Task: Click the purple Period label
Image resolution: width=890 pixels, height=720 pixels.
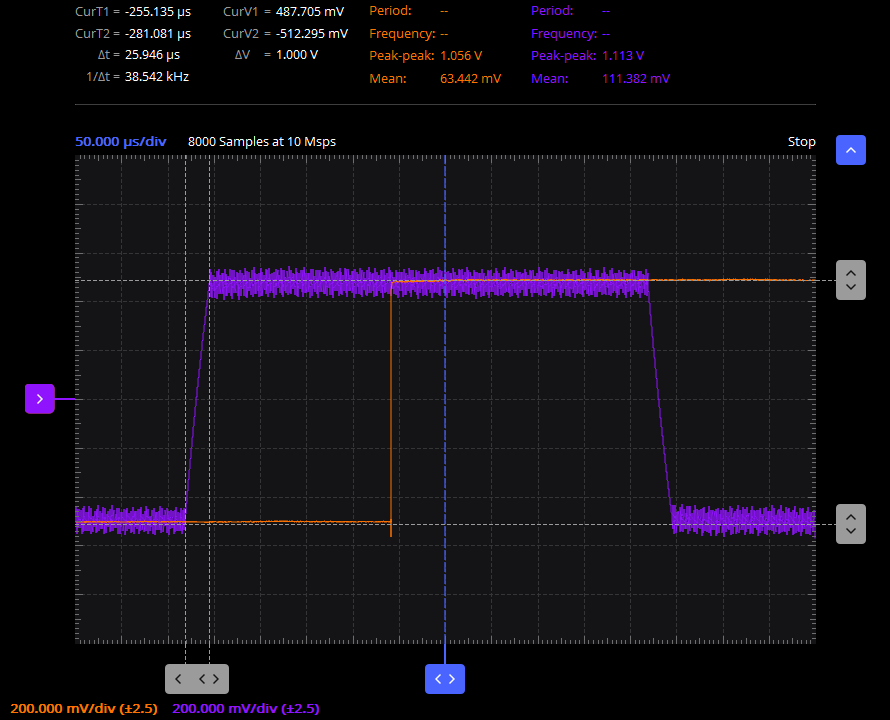Action: [x=552, y=11]
